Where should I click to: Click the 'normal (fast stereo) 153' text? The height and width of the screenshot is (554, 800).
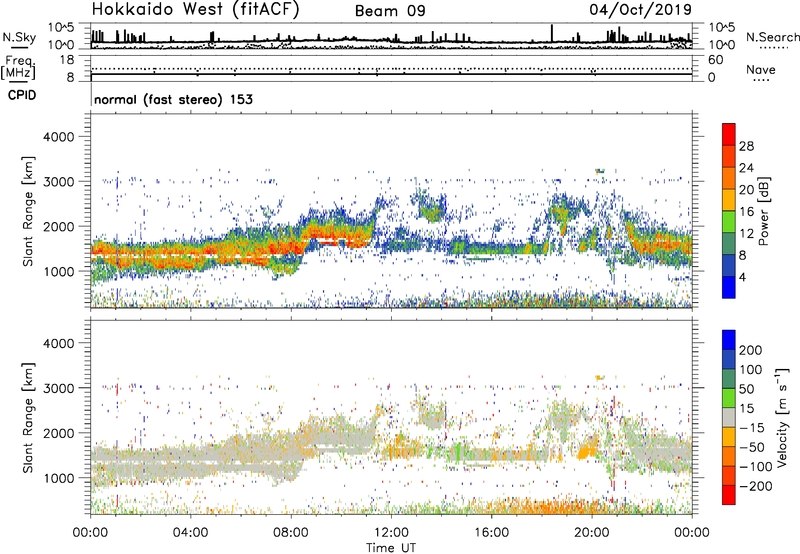pyautogui.click(x=173, y=99)
